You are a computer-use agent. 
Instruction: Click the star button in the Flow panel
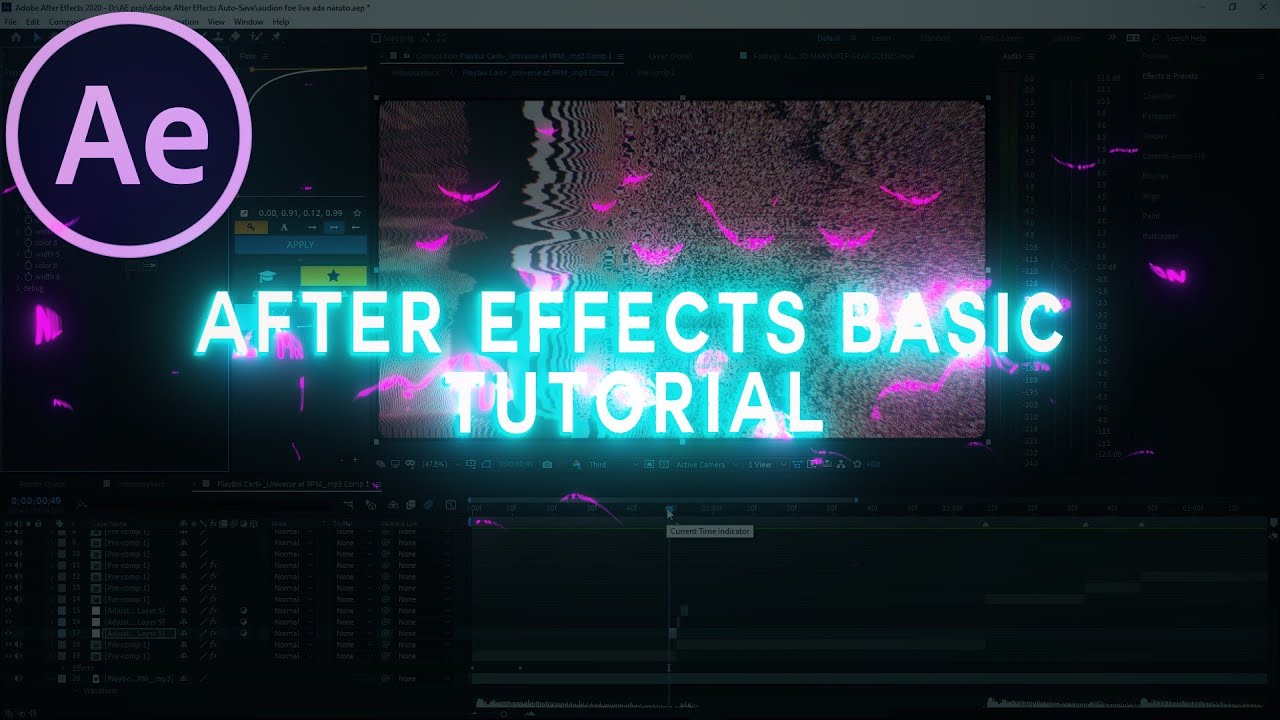click(x=333, y=276)
